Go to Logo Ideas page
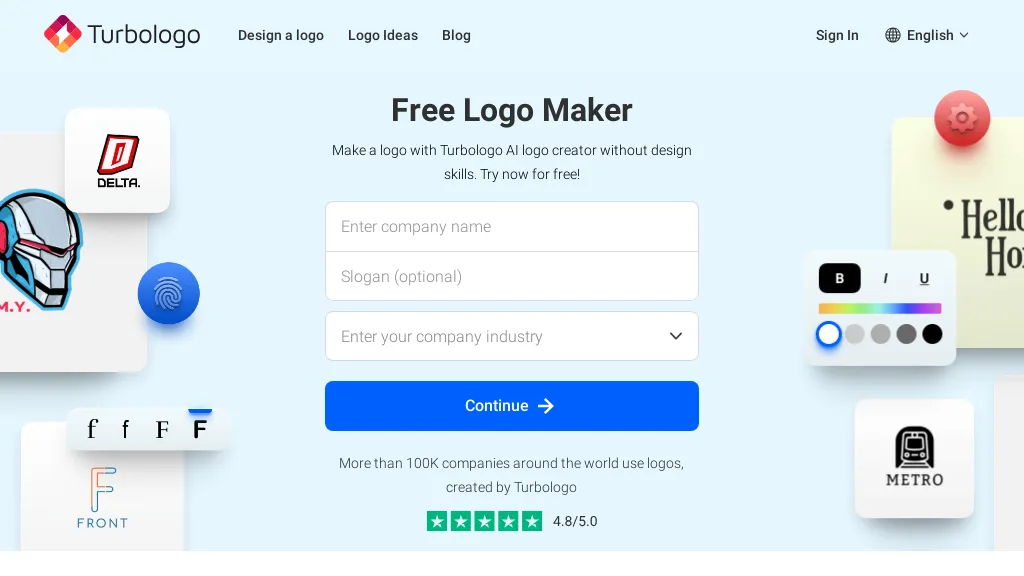Image resolution: width=1024 pixels, height=576 pixels. (x=383, y=35)
